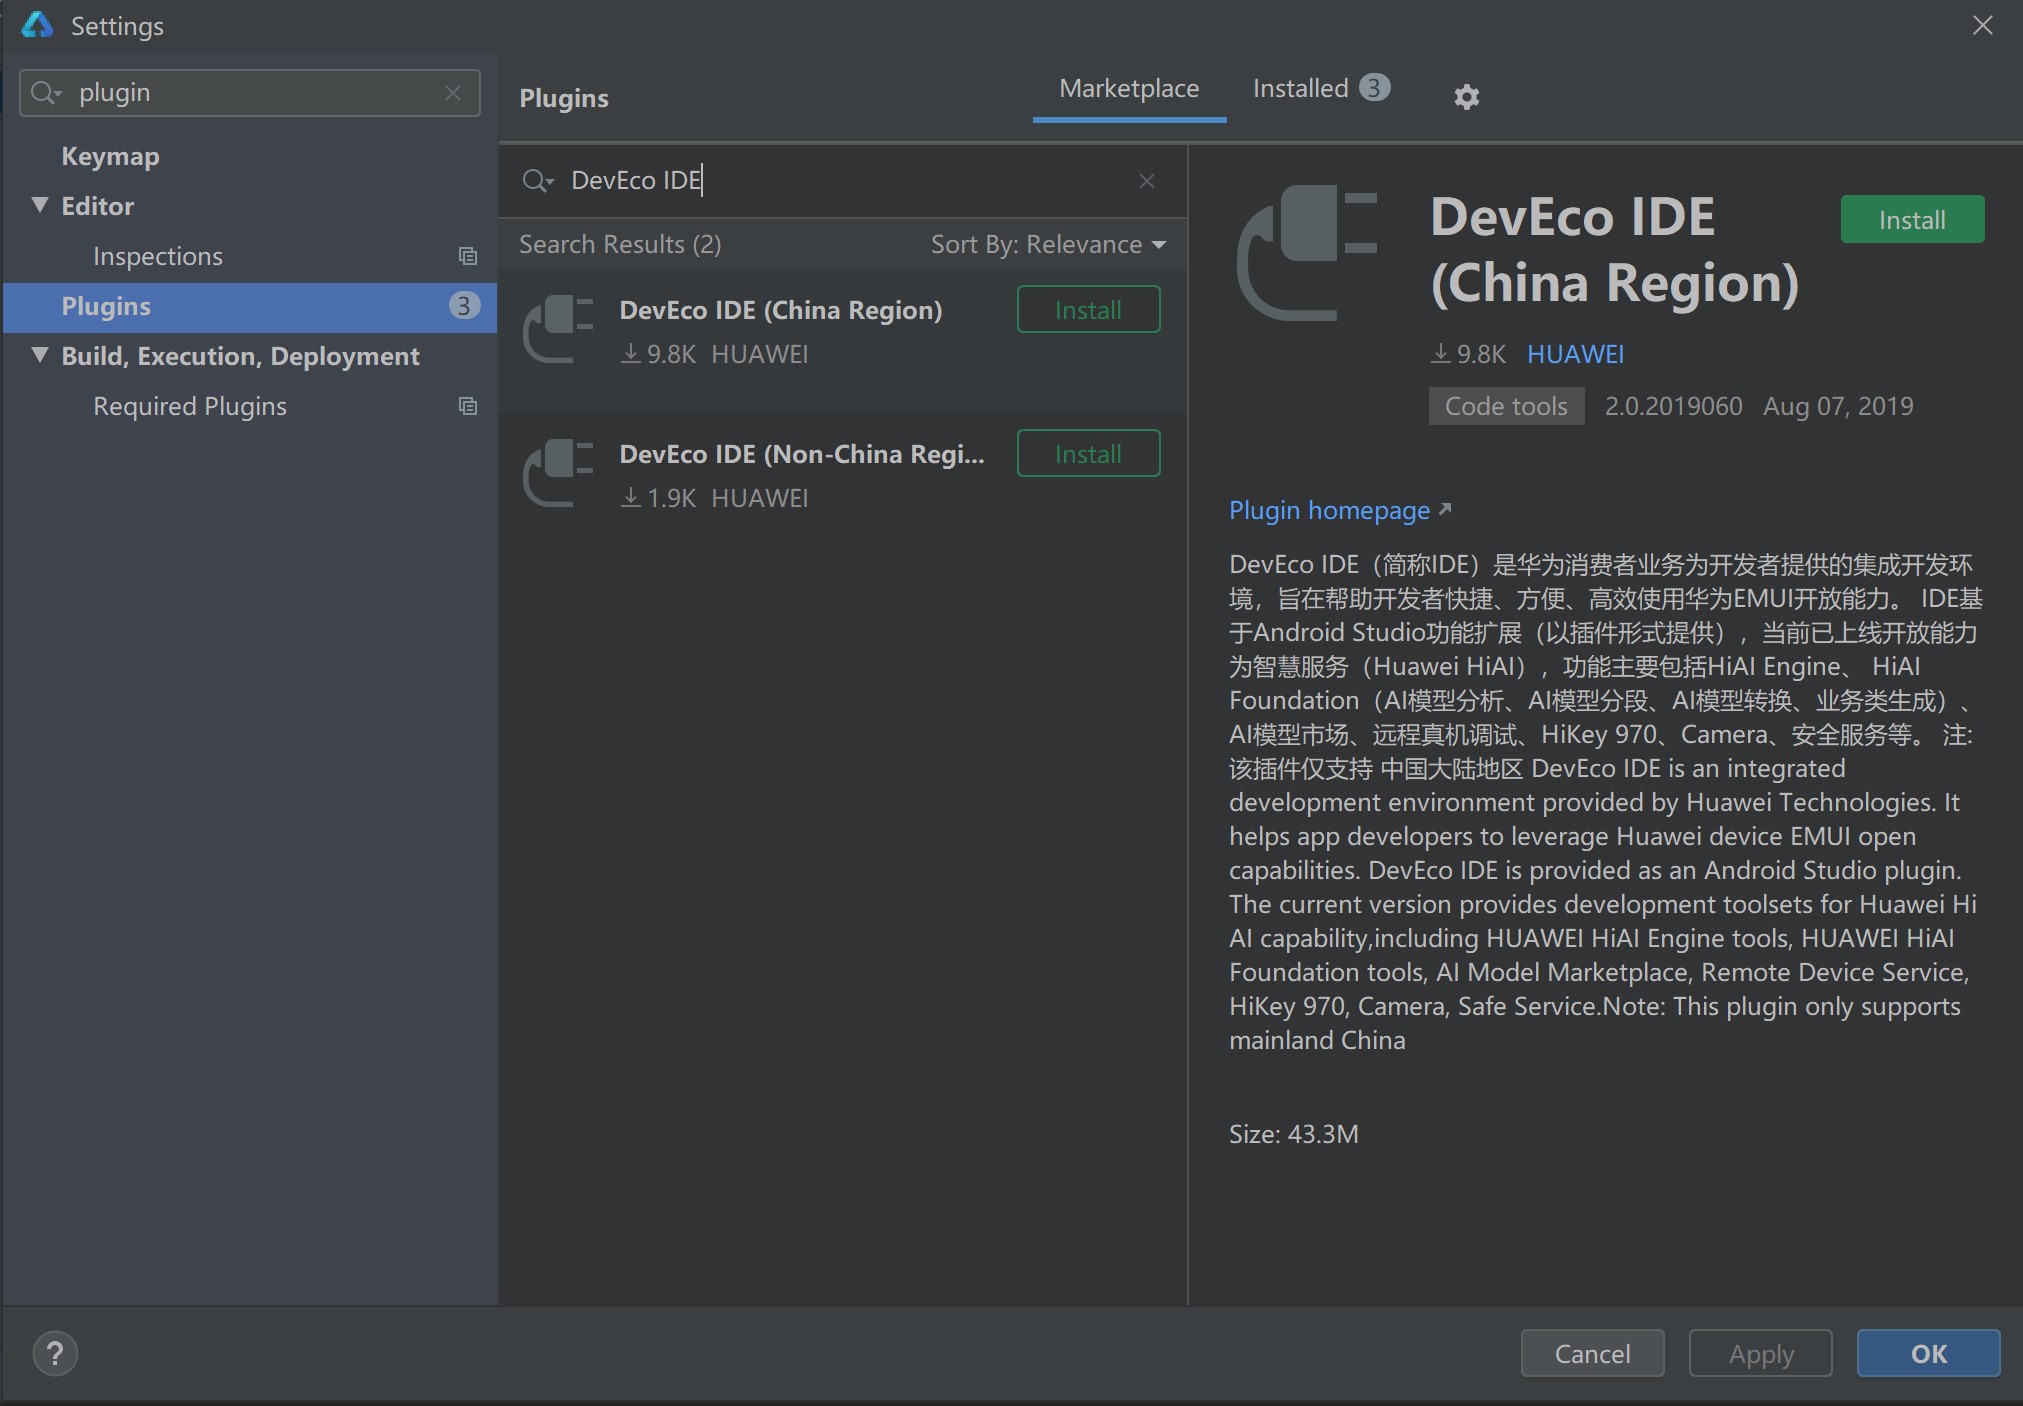Select the Marketplace tab
Screen dimensions: 2023x1406
click(1128, 89)
